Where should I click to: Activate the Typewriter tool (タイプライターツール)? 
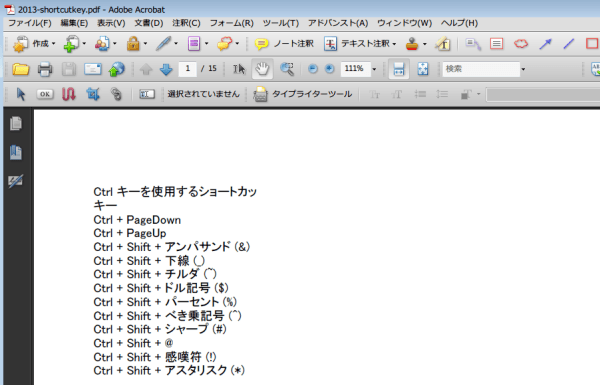coord(302,94)
